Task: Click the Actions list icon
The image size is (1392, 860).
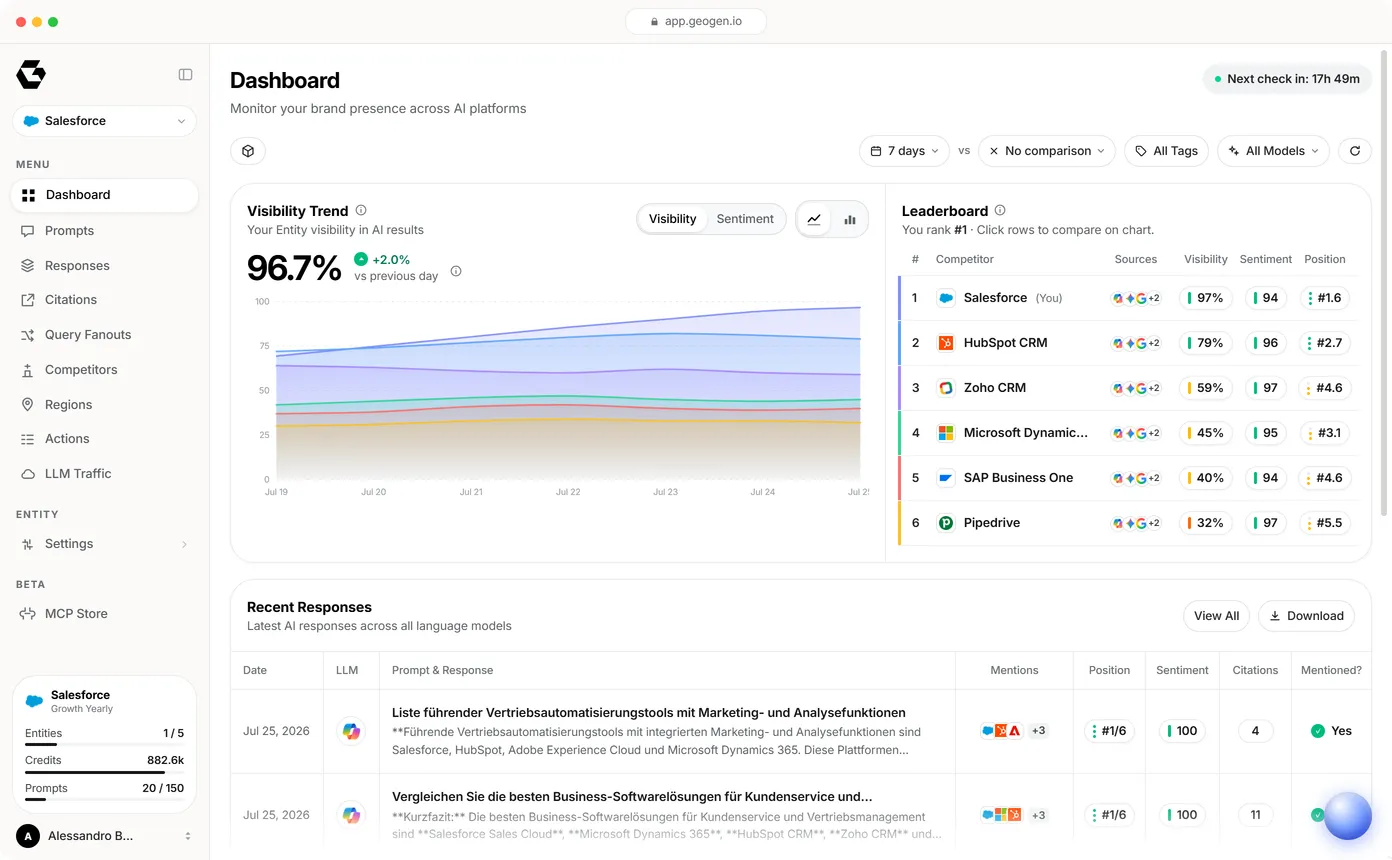Action: [x=27, y=439]
